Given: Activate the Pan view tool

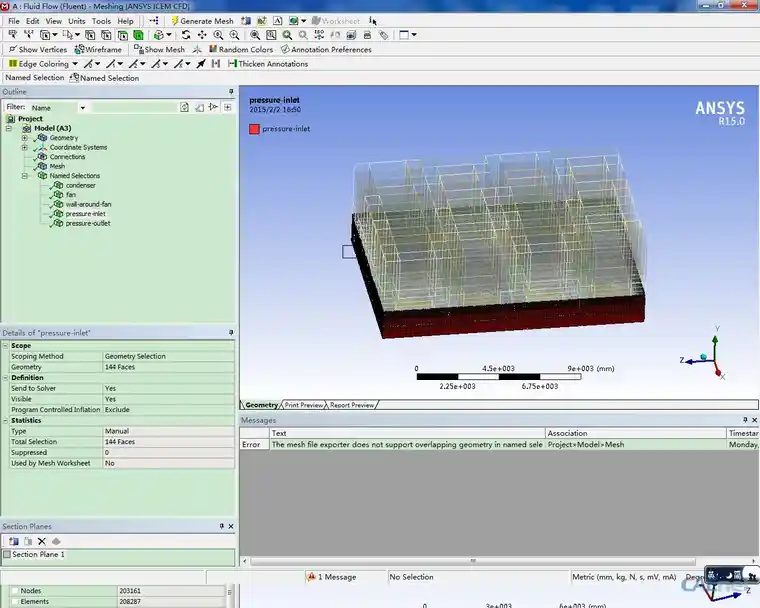Looking at the screenshot, I should click(202, 35).
